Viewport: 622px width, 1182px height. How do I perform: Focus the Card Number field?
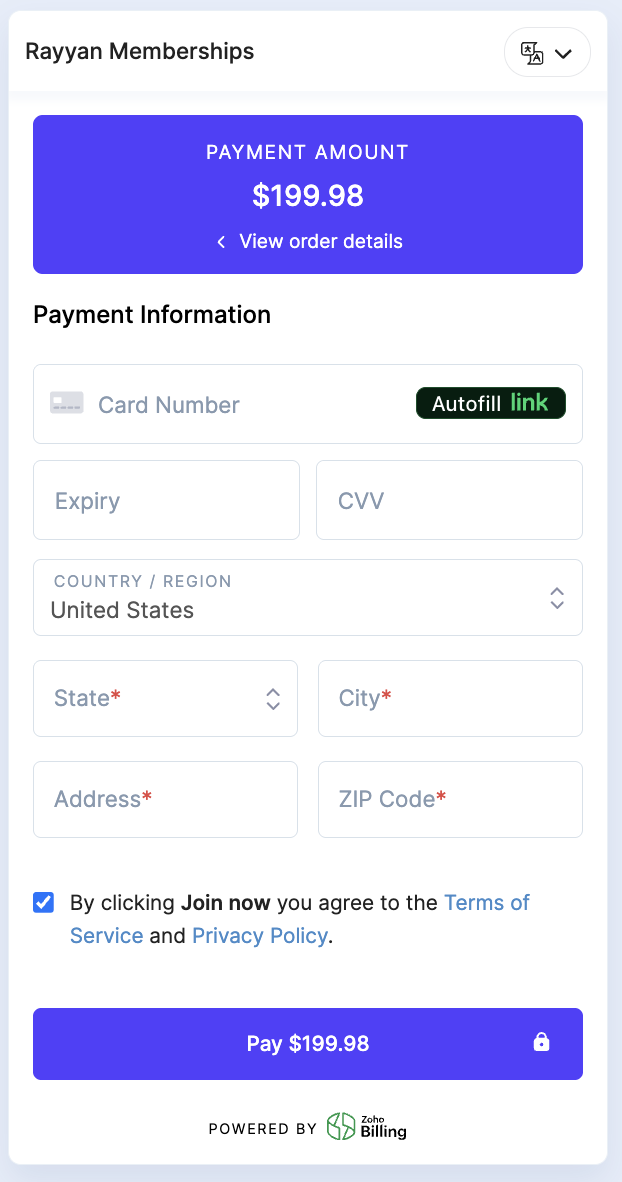pos(240,404)
